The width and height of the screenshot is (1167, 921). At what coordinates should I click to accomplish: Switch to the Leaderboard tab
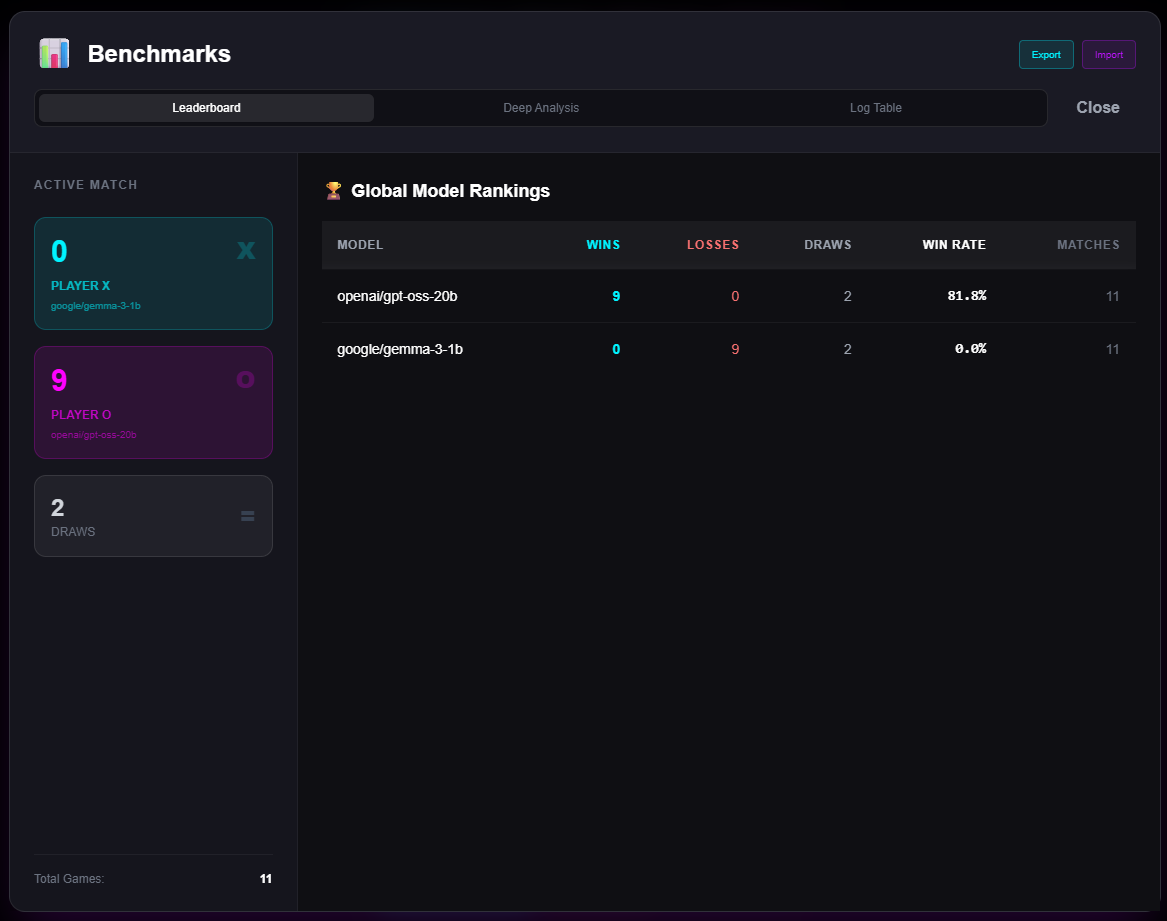[x=206, y=108]
